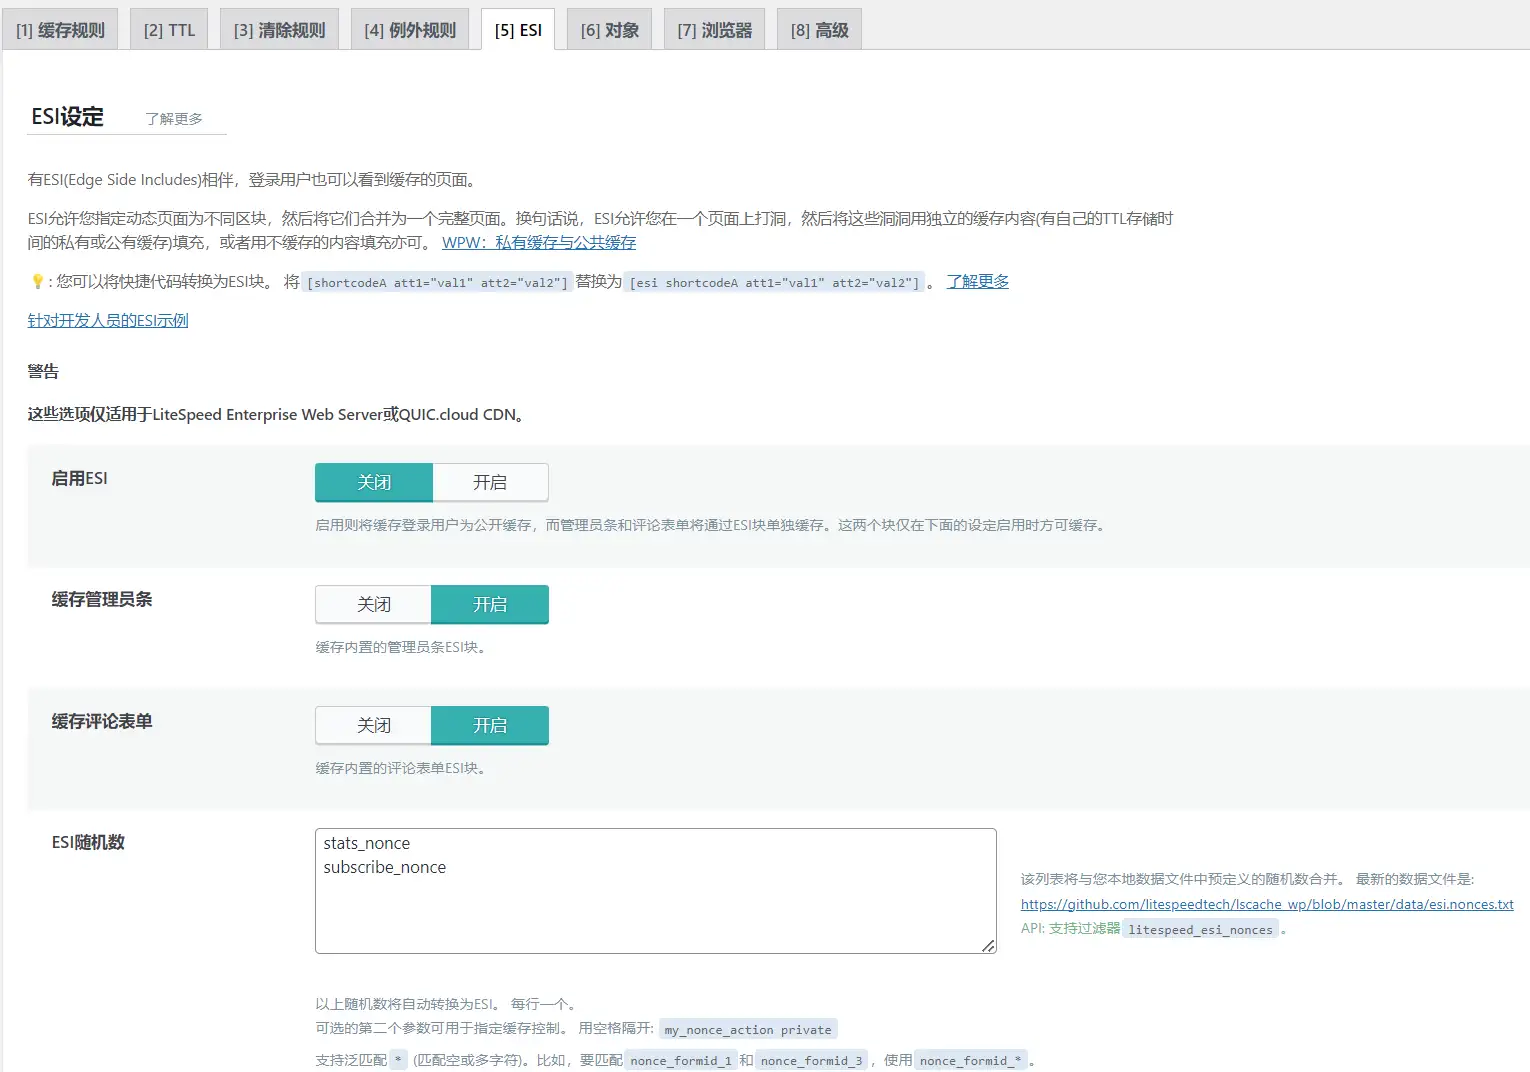The height and width of the screenshot is (1072, 1530).
Task: Turn on 启用ESI with 开启 button
Action: tap(490, 483)
